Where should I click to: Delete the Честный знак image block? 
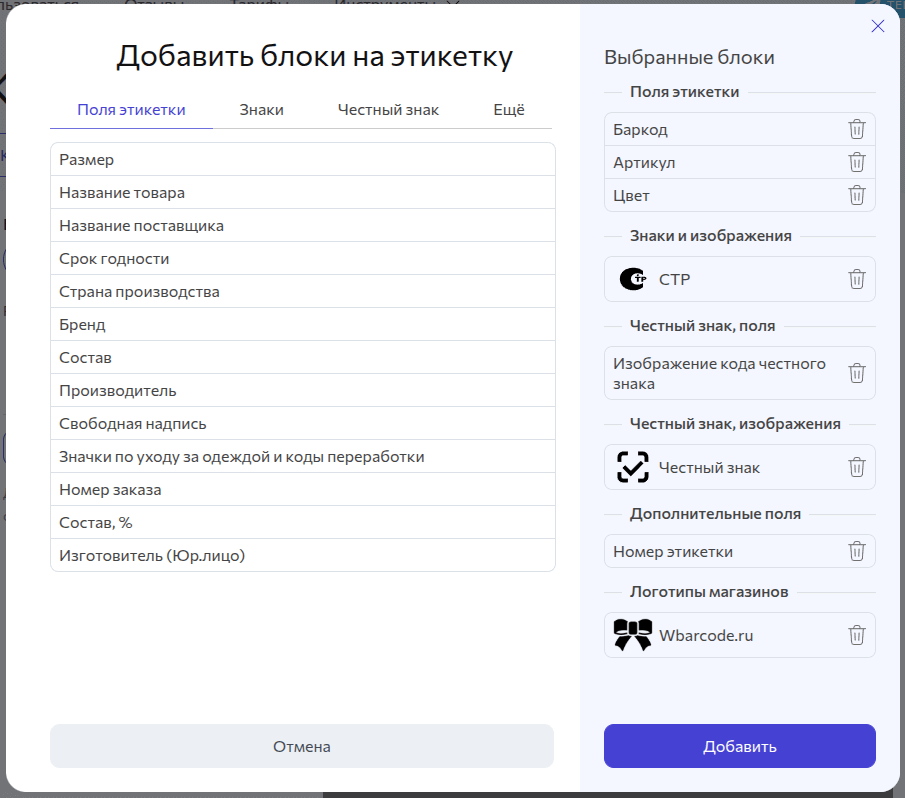click(x=856, y=467)
